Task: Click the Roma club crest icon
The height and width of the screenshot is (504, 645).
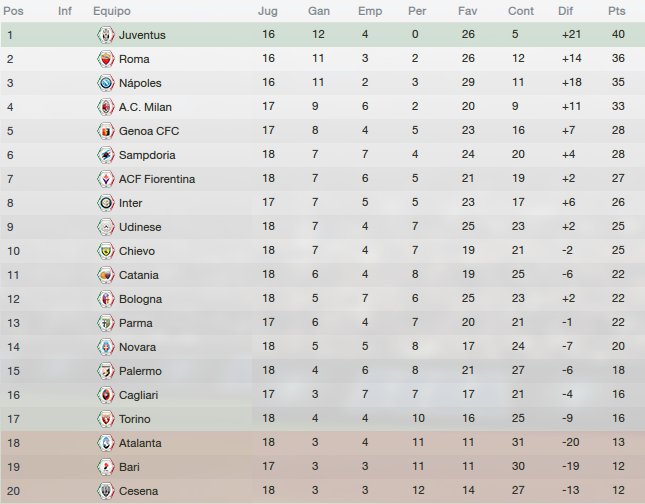Action: pyautogui.click(x=106, y=59)
